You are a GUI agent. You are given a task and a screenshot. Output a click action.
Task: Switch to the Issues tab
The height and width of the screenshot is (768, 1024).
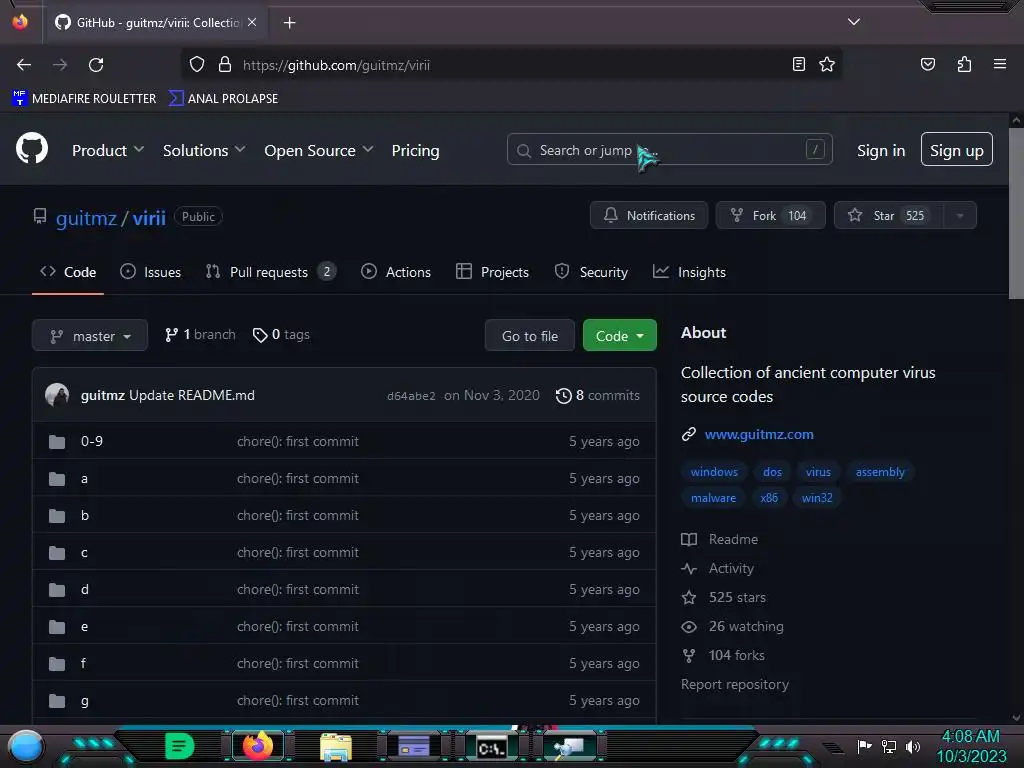tap(151, 272)
